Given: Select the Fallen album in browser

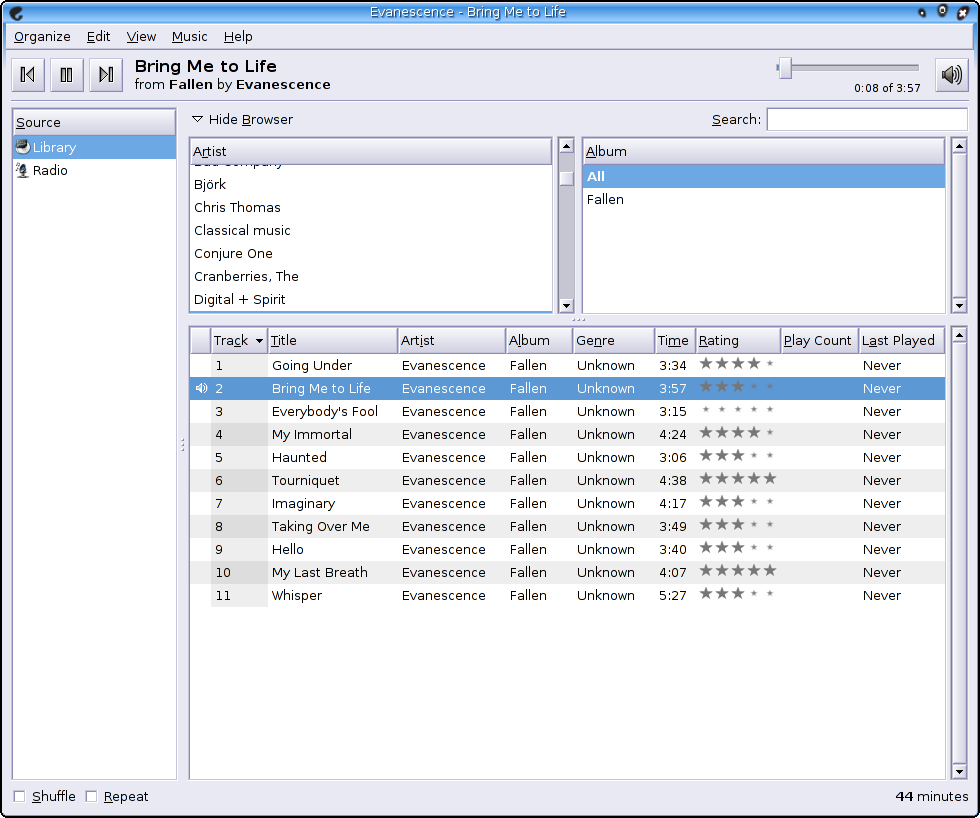Looking at the screenshot, I should coord(605,199).
